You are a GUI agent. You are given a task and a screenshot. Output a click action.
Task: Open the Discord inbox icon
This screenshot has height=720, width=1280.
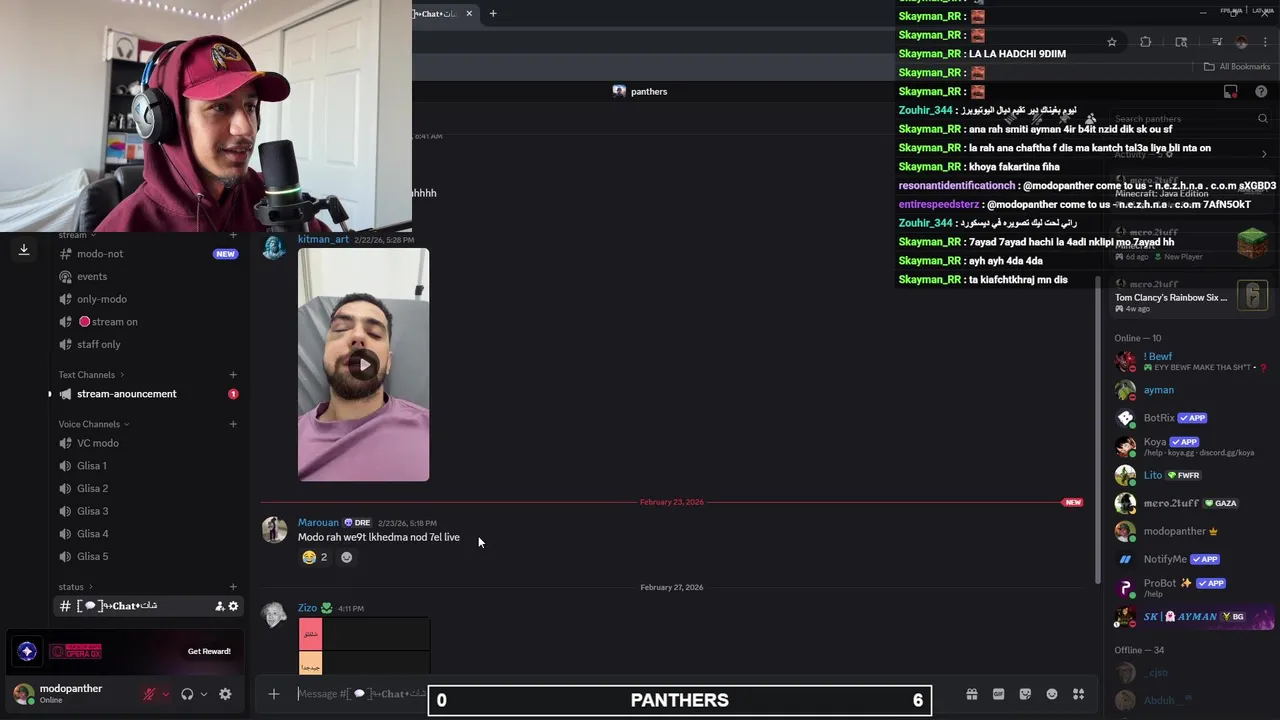1231,91
